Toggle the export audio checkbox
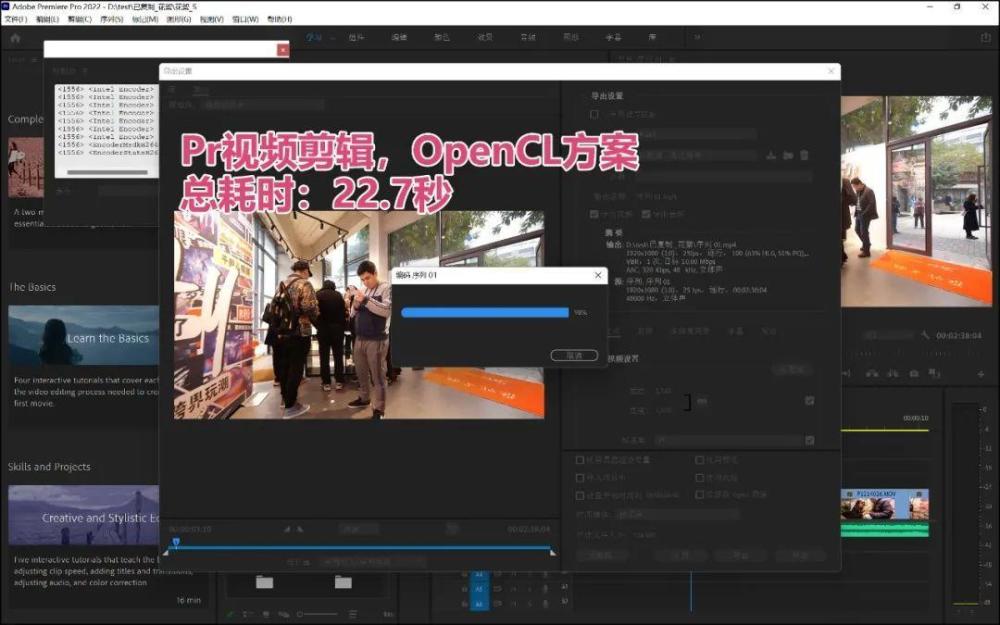Viewport: 1000px width, 625px height. point(646,213)
